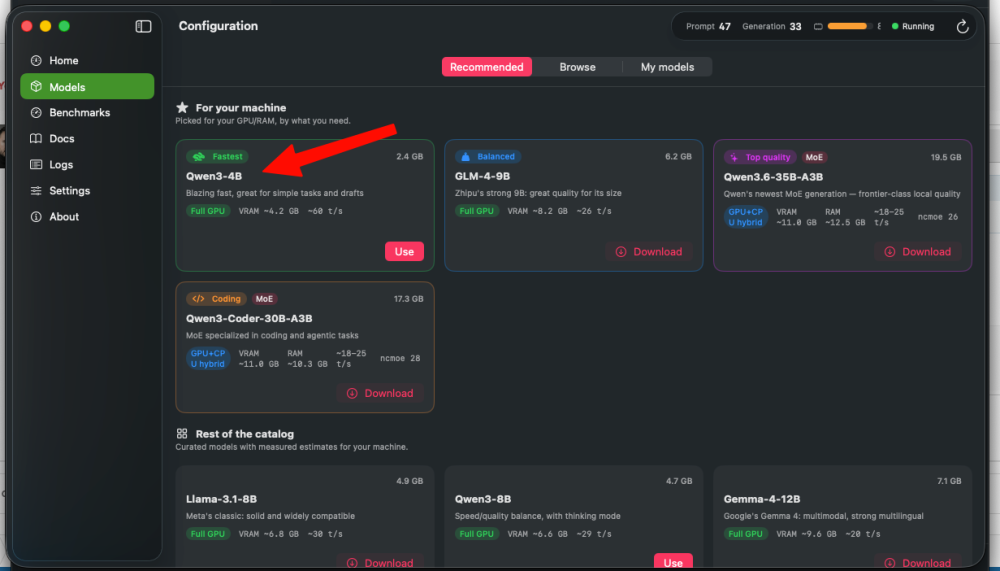Click the Home clock icon in sidebar

36,61
